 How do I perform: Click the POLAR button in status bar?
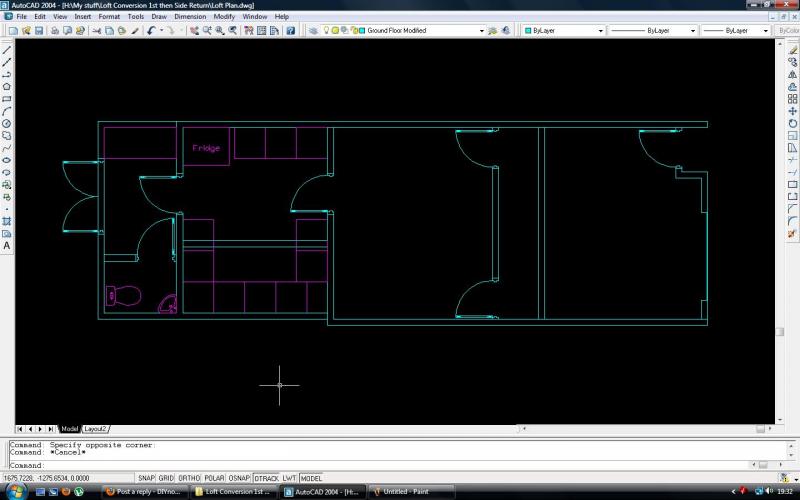coord(214,478)
